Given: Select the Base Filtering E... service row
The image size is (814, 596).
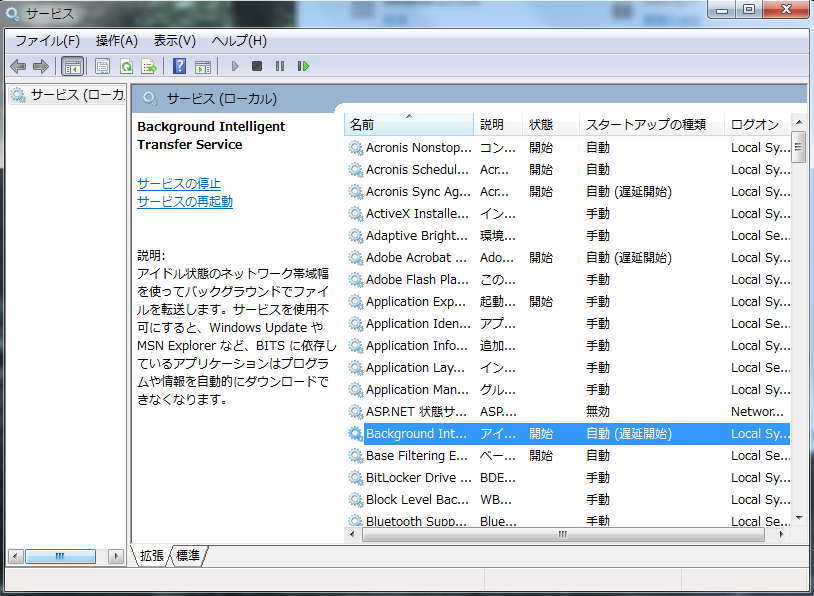Looking at the screenshot, I should tap(568, 455).
